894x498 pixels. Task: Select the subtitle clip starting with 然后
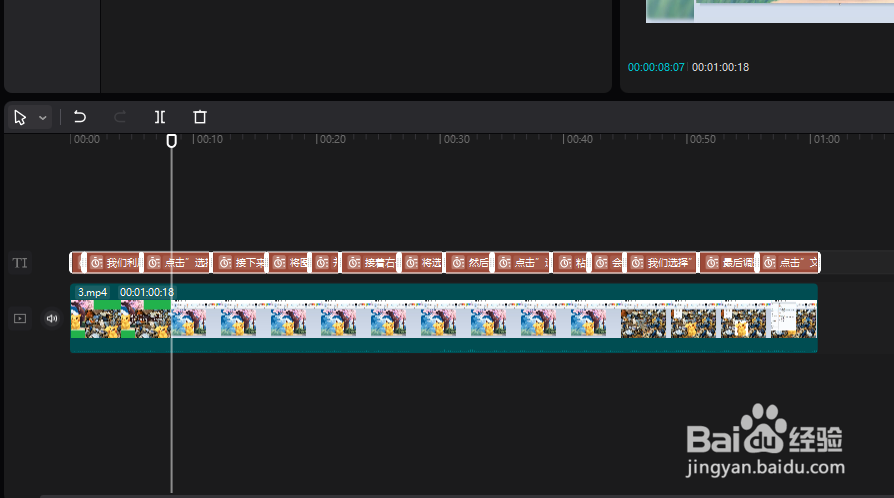coord(470,262)
